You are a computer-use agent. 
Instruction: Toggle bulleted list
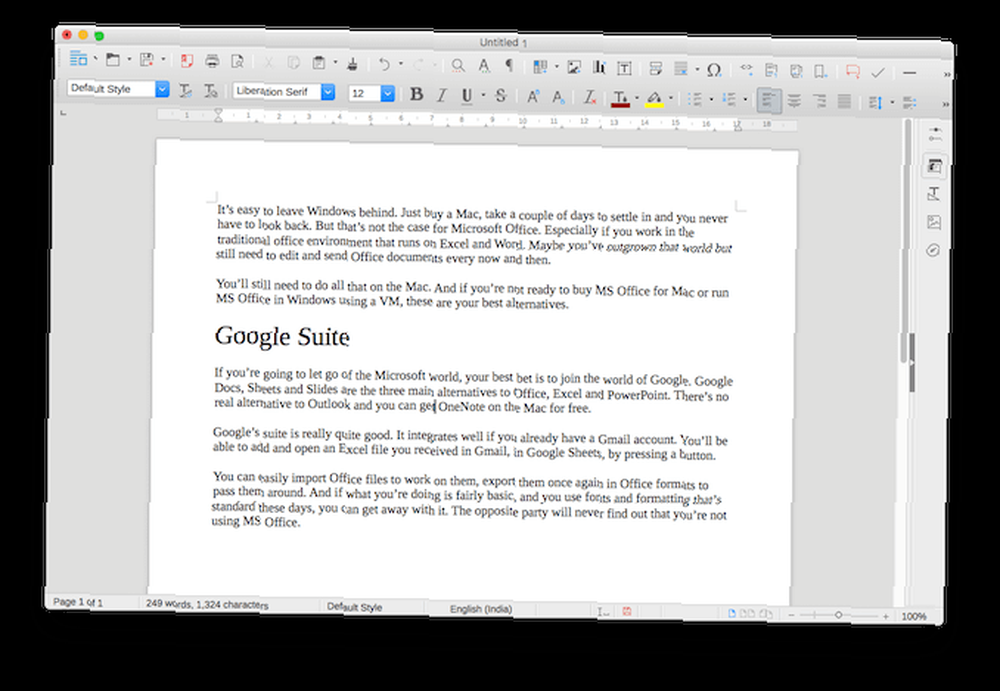(x=695, y=99)
